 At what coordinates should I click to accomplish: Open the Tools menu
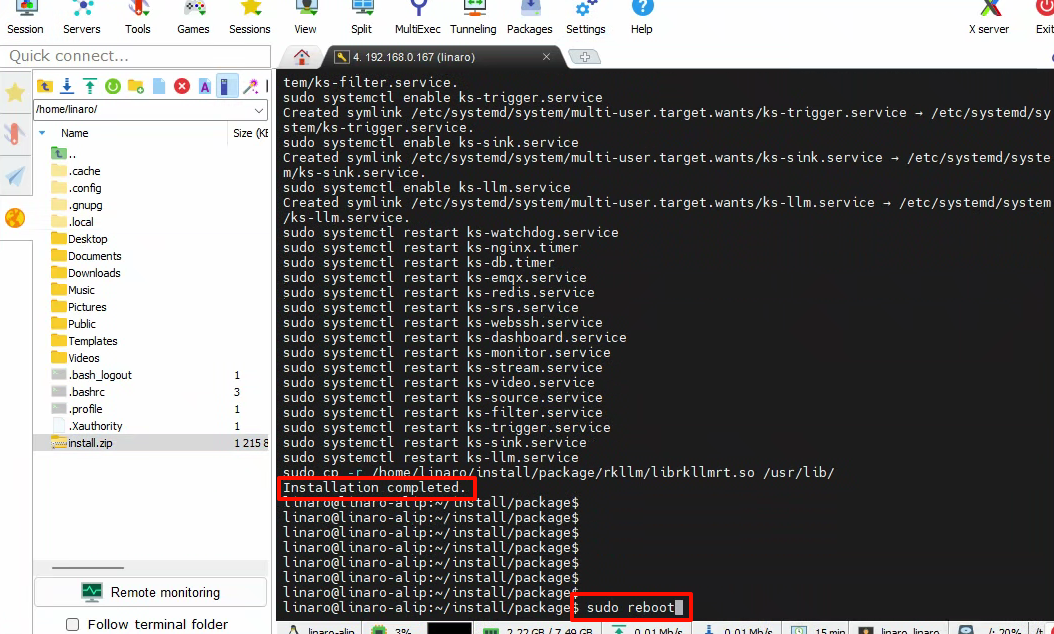click(137, 18)
